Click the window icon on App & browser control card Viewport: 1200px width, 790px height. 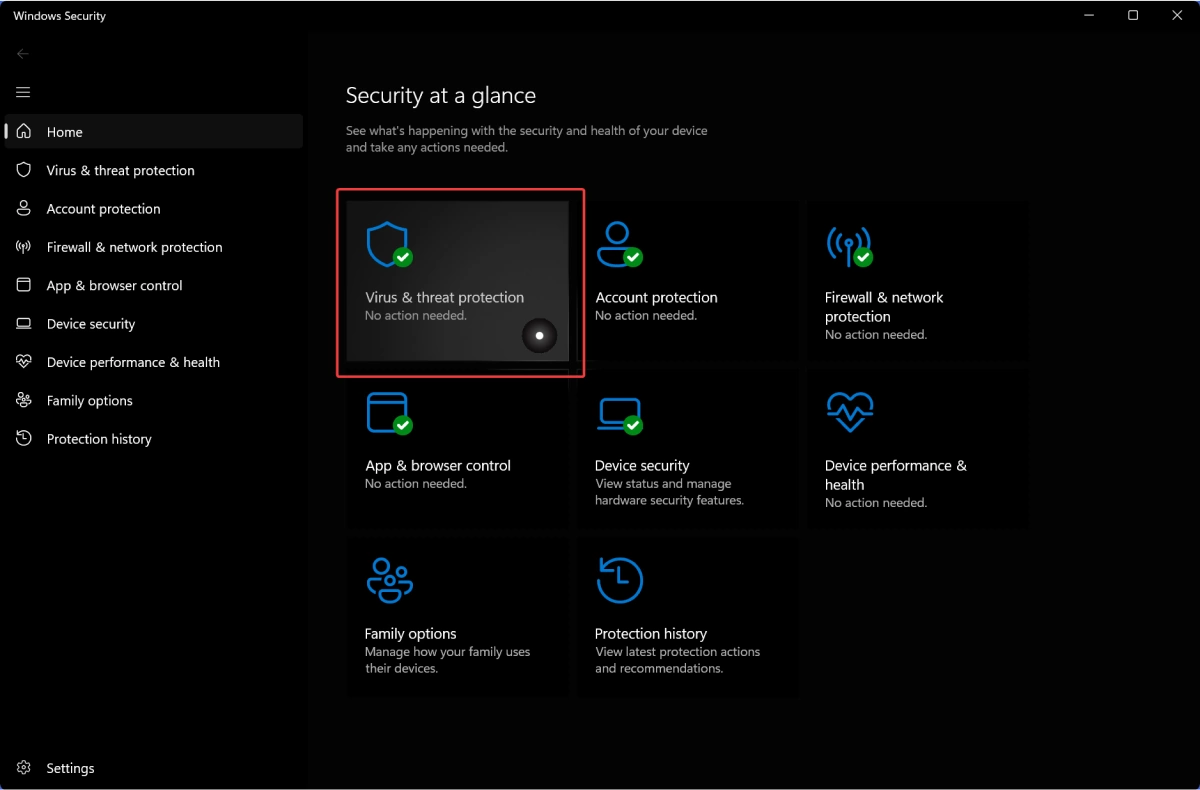click(389, 413)
